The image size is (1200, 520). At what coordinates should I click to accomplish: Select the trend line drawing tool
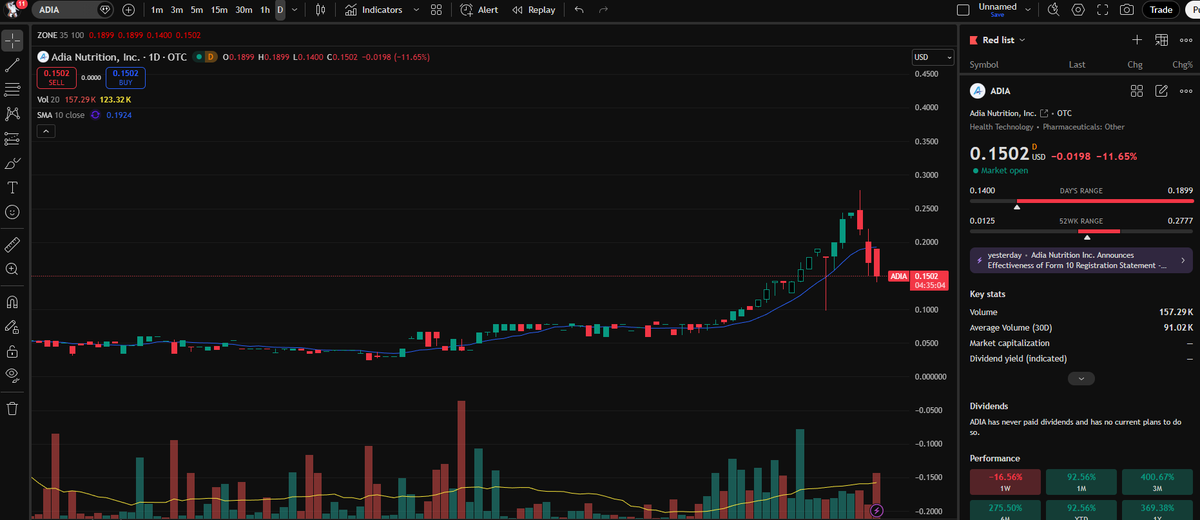tap(12, 65)
